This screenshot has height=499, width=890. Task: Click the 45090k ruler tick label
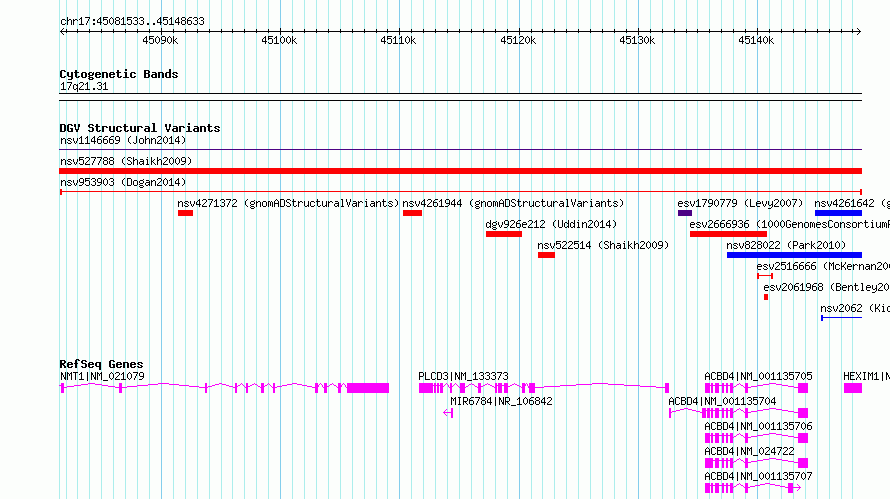pyautogui.click(x=160, y=40)
